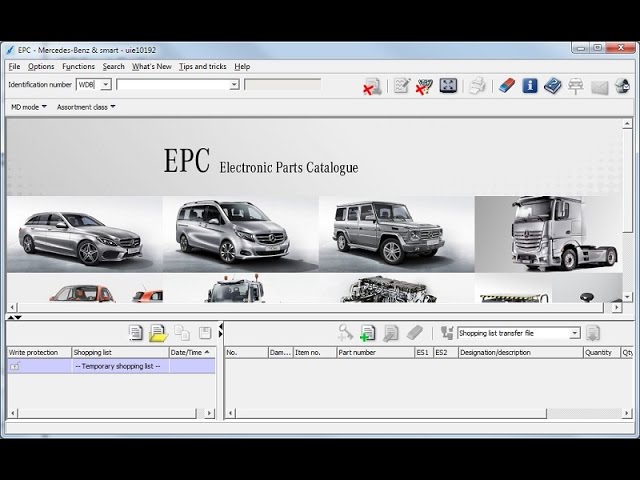The image size is (640, 480).
Task: Click the passenger car estate thumbnail
Action: pyautogui.click(x=84, y=234)
